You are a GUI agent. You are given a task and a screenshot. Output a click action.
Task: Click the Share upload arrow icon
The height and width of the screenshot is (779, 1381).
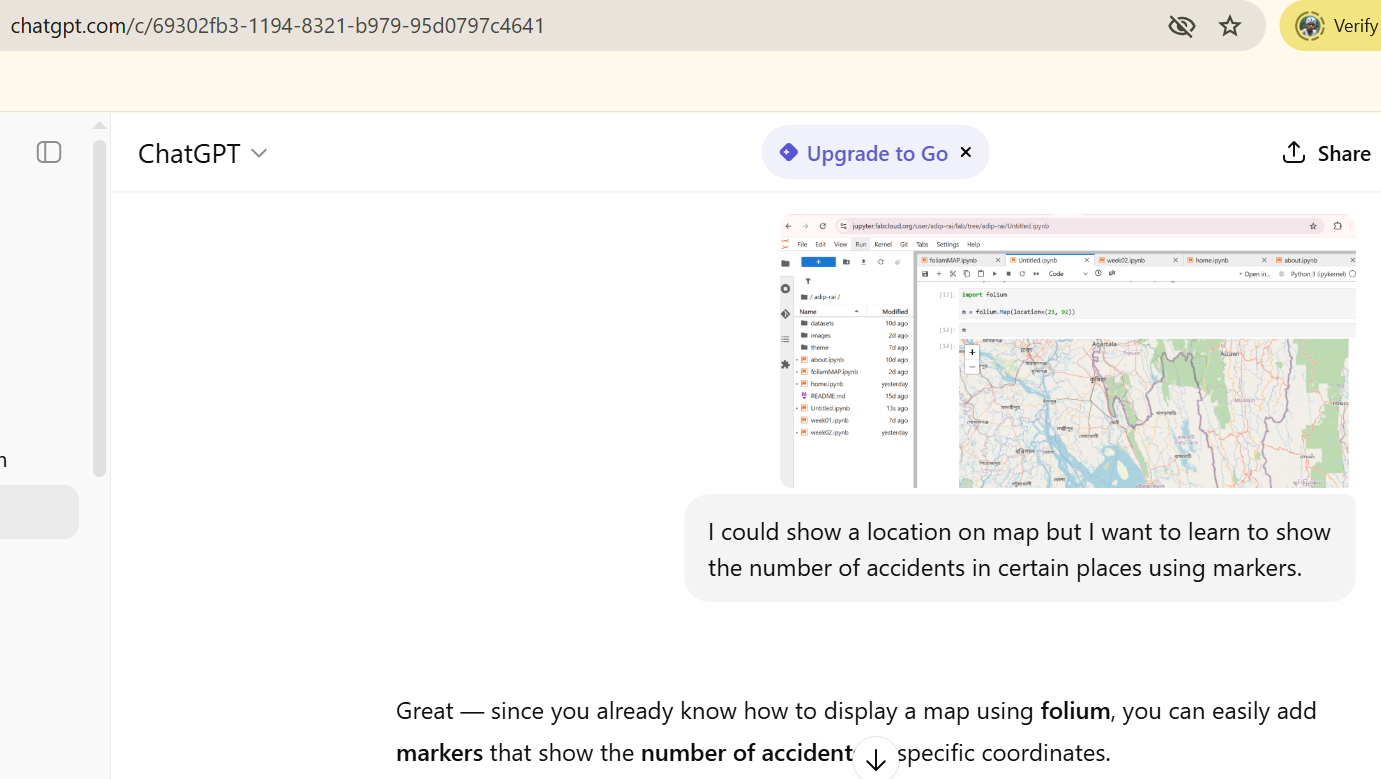coord(1294,152)
